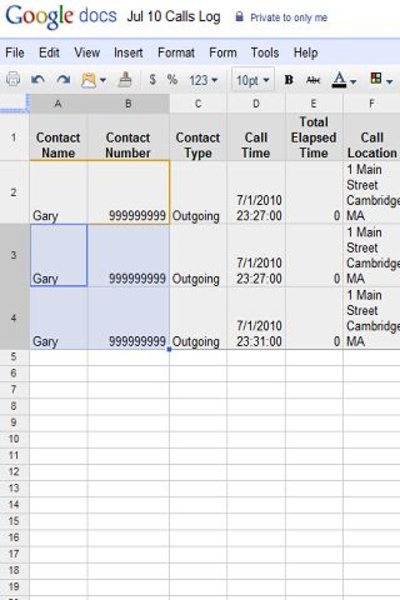Click the Google docs logo

[x=61, y=16]
